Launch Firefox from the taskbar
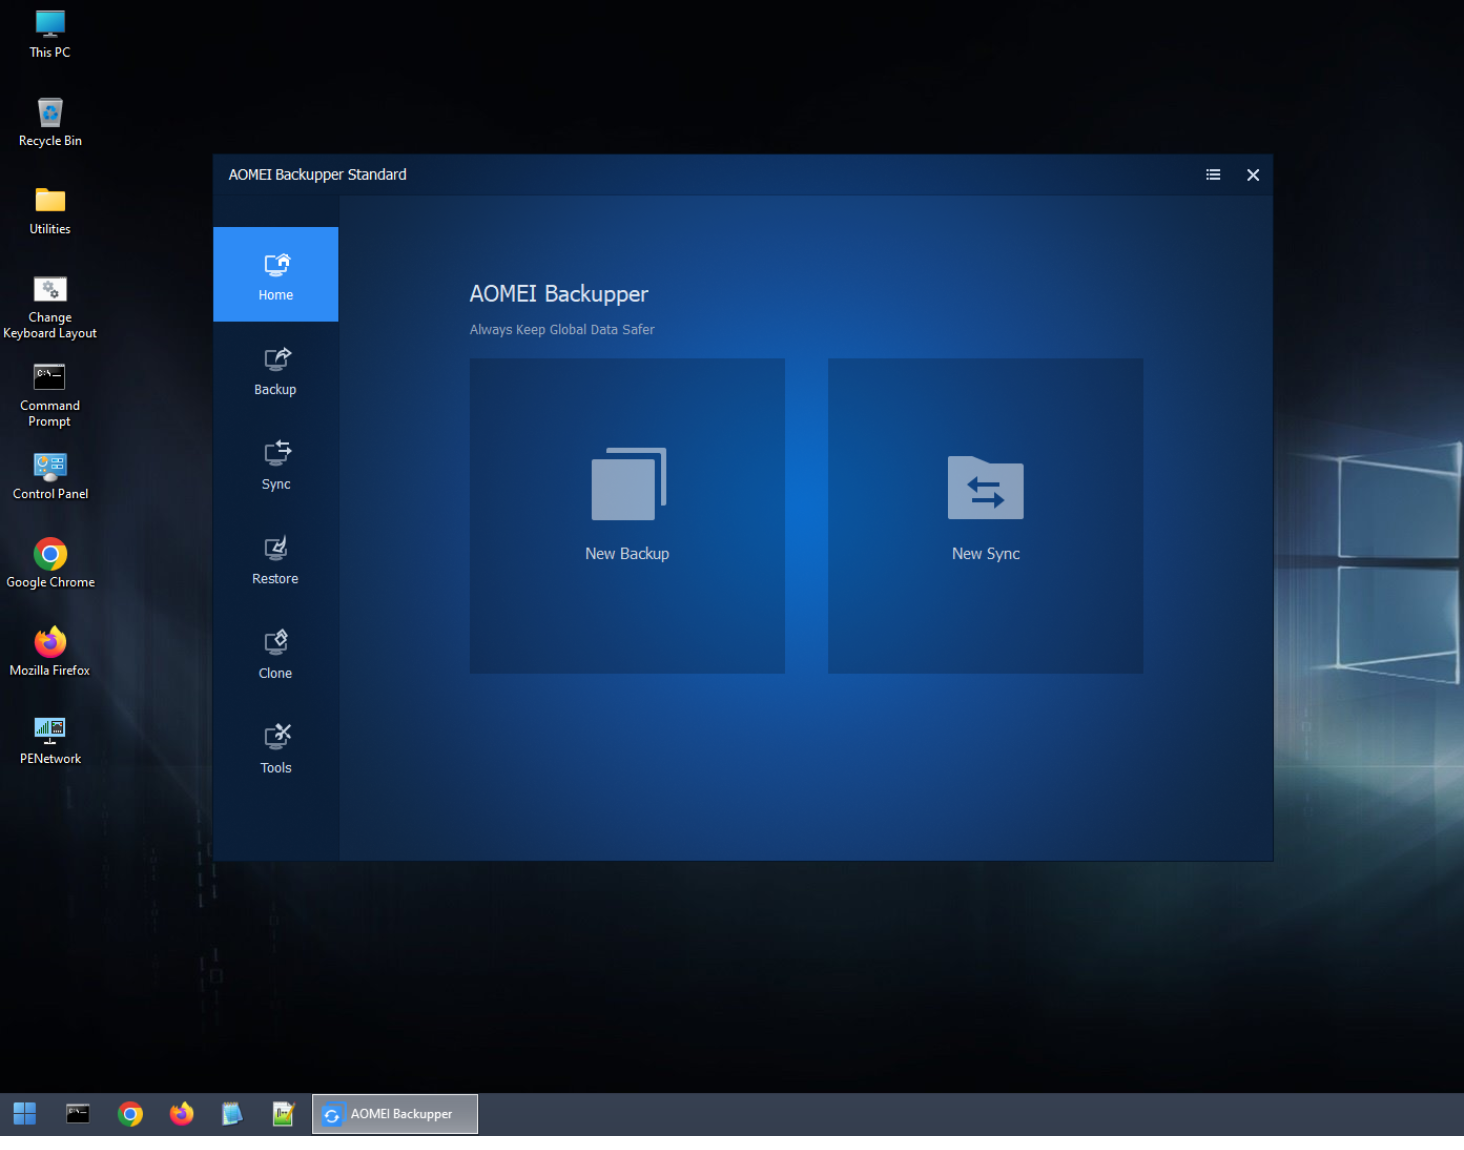1464x1150 pixels. click(181, 1114)
